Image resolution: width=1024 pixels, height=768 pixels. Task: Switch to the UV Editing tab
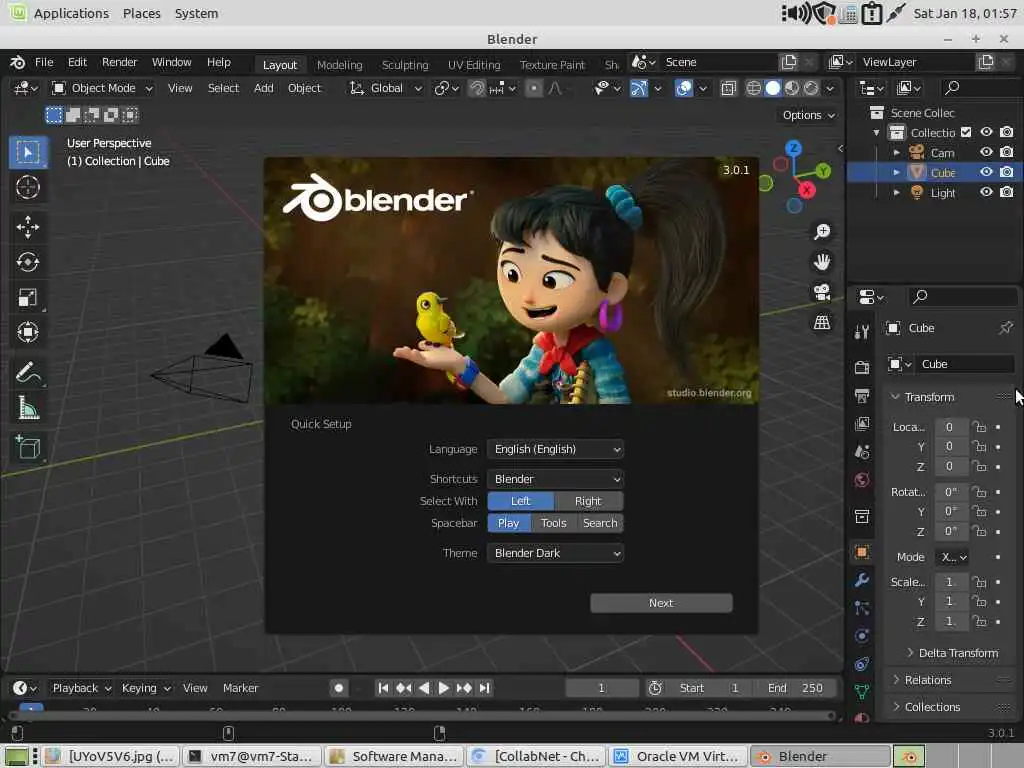coord(474,65)
